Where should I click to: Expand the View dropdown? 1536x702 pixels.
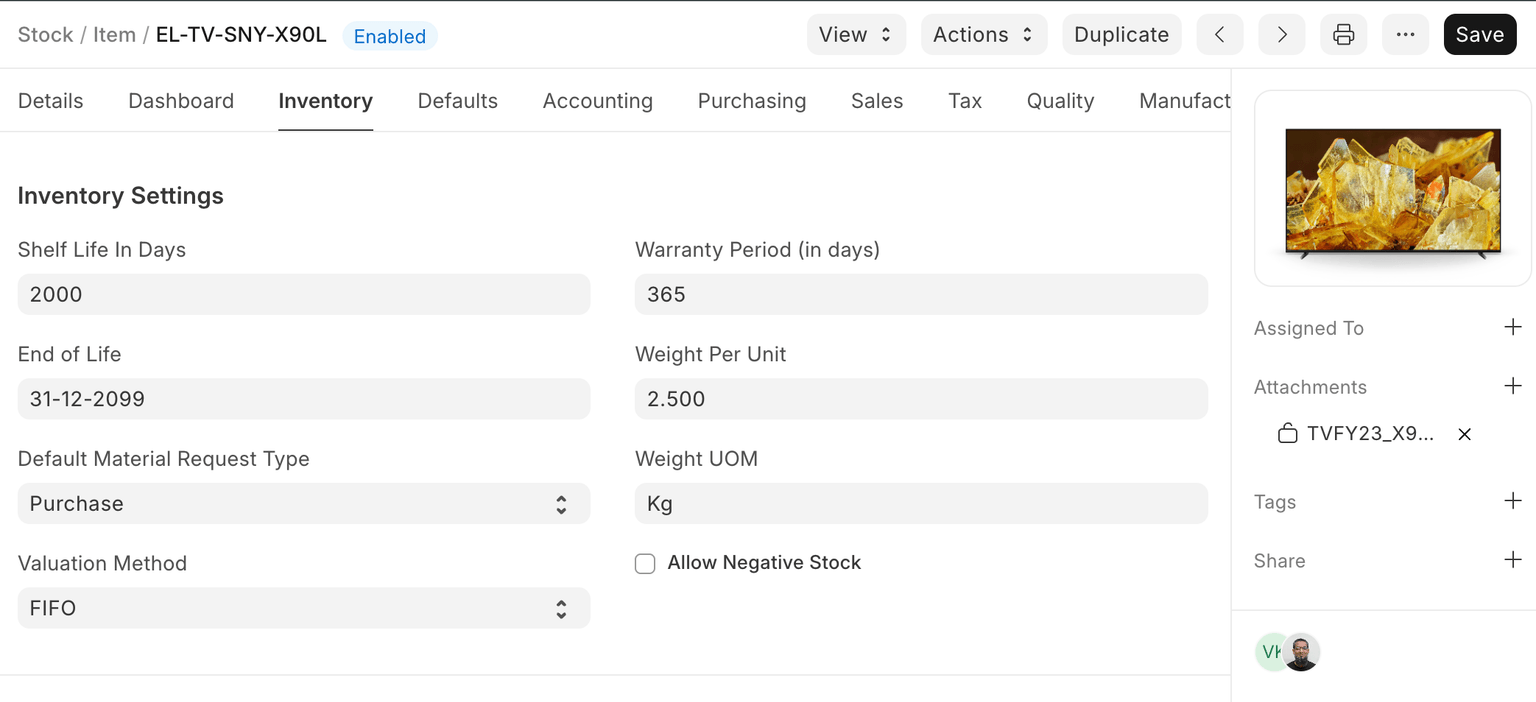coord(855,35)
